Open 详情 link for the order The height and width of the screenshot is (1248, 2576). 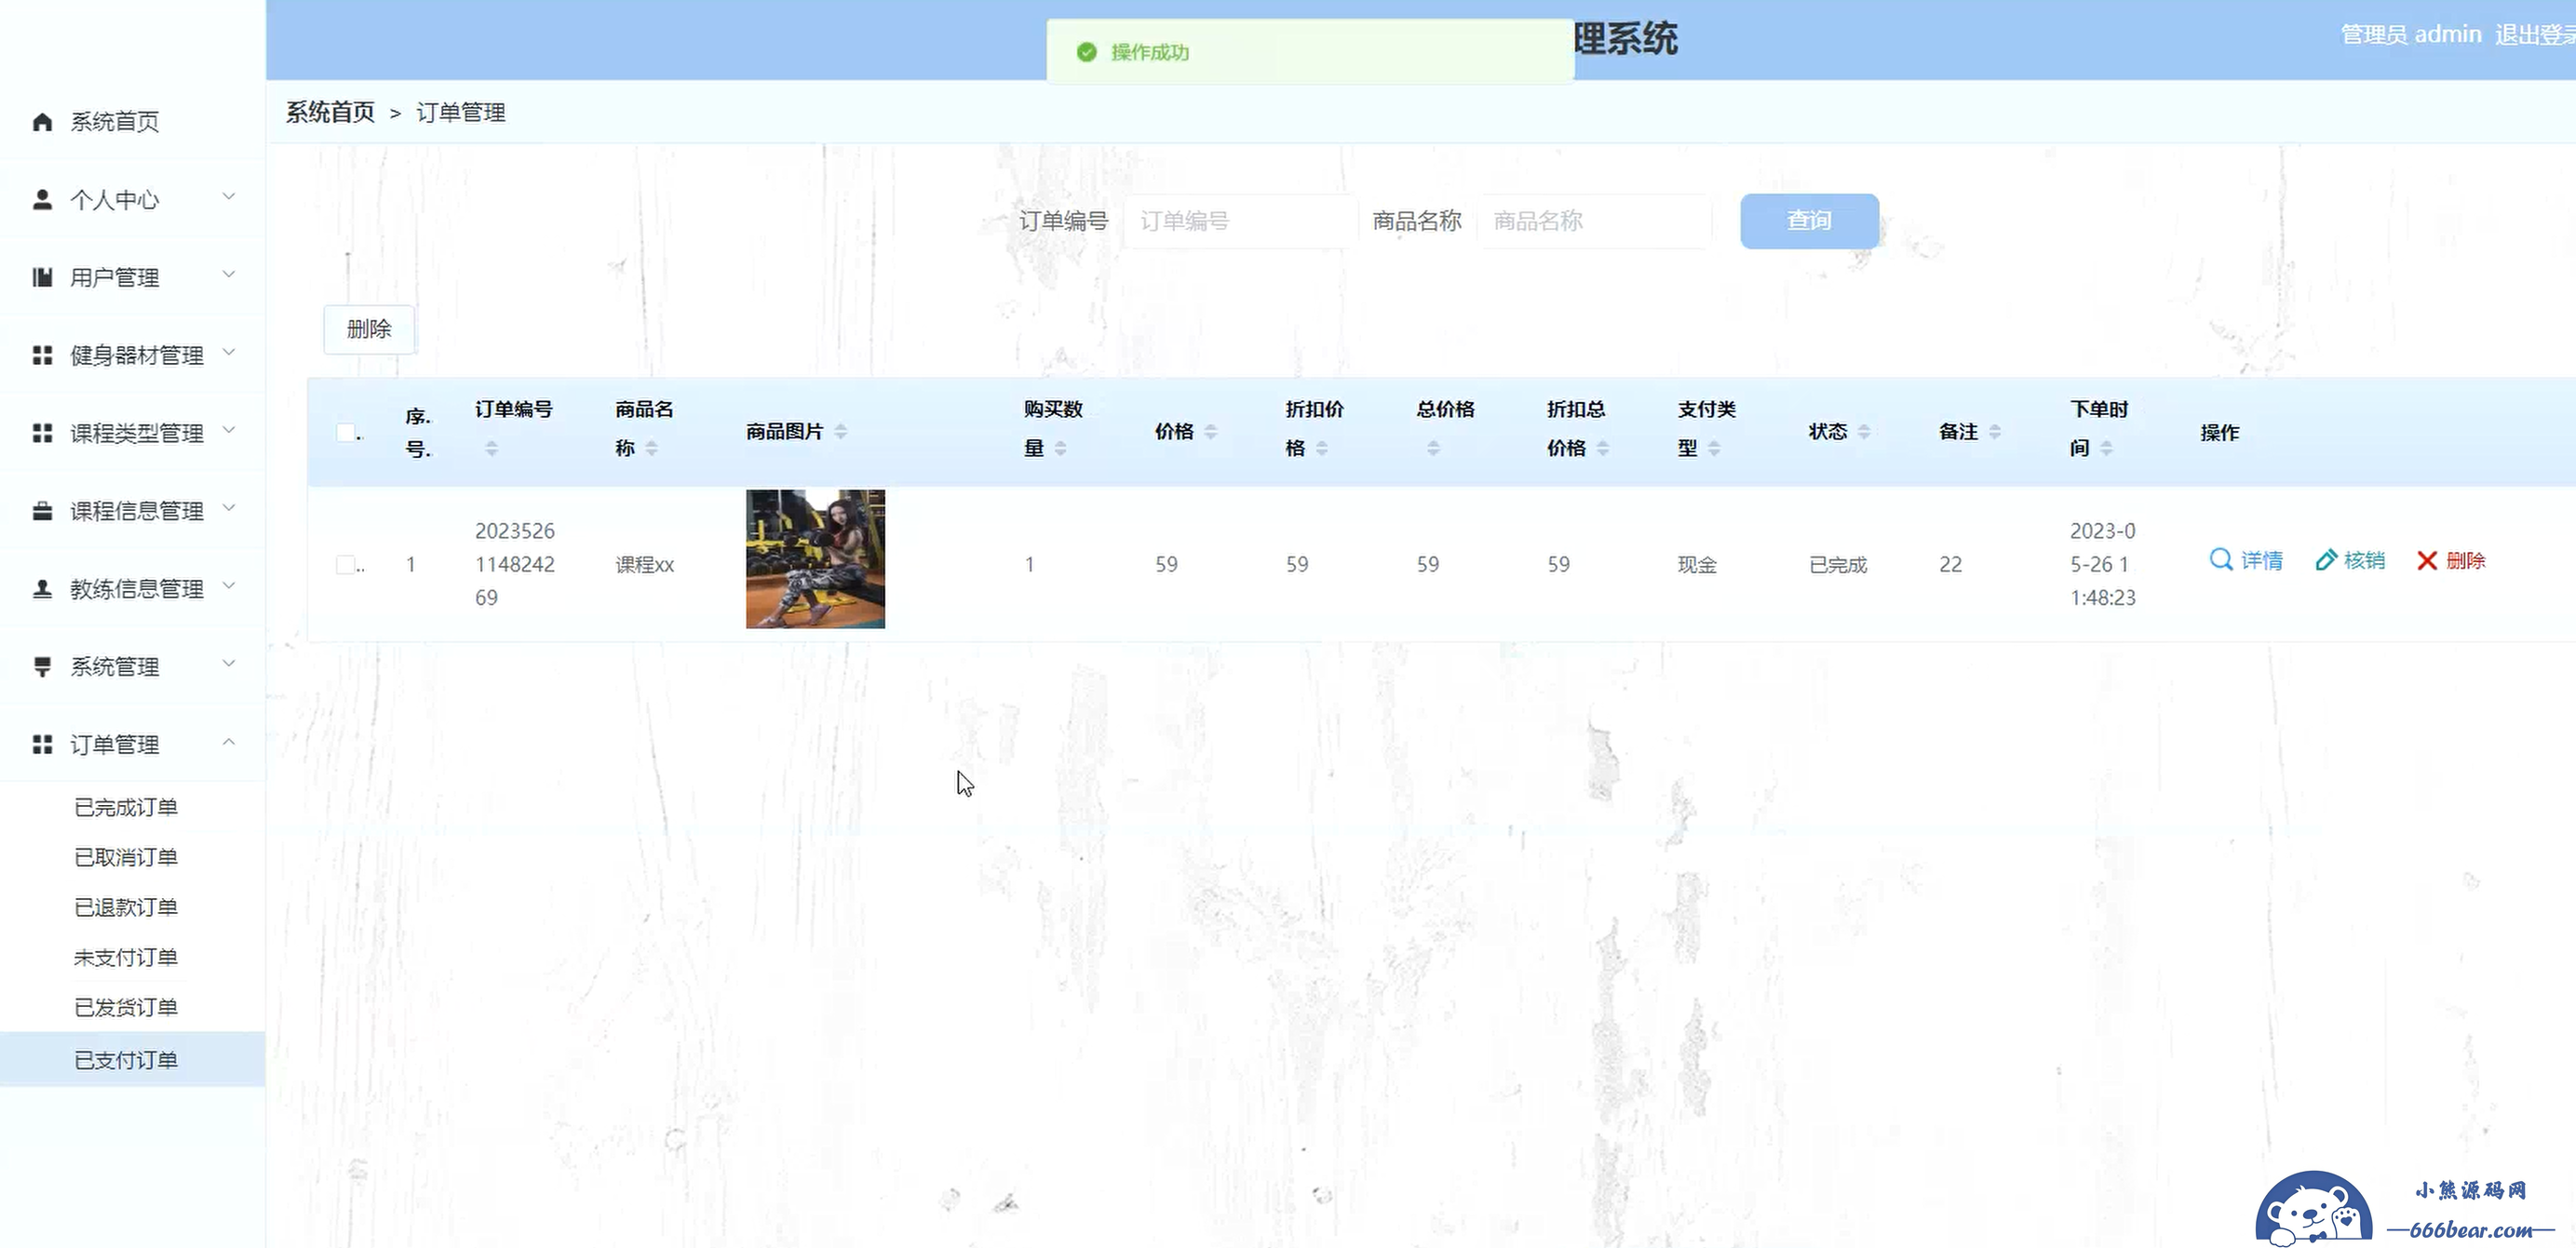tap(2246, 560)
